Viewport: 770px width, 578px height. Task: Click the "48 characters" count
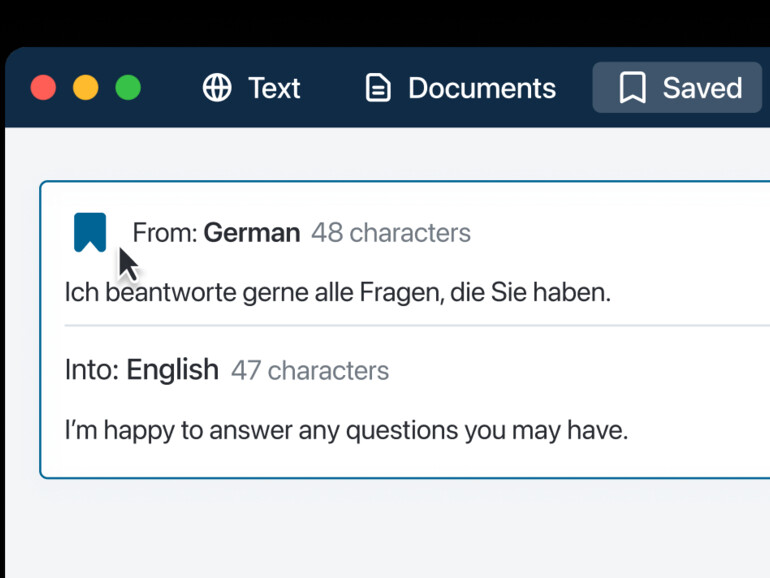390,233
